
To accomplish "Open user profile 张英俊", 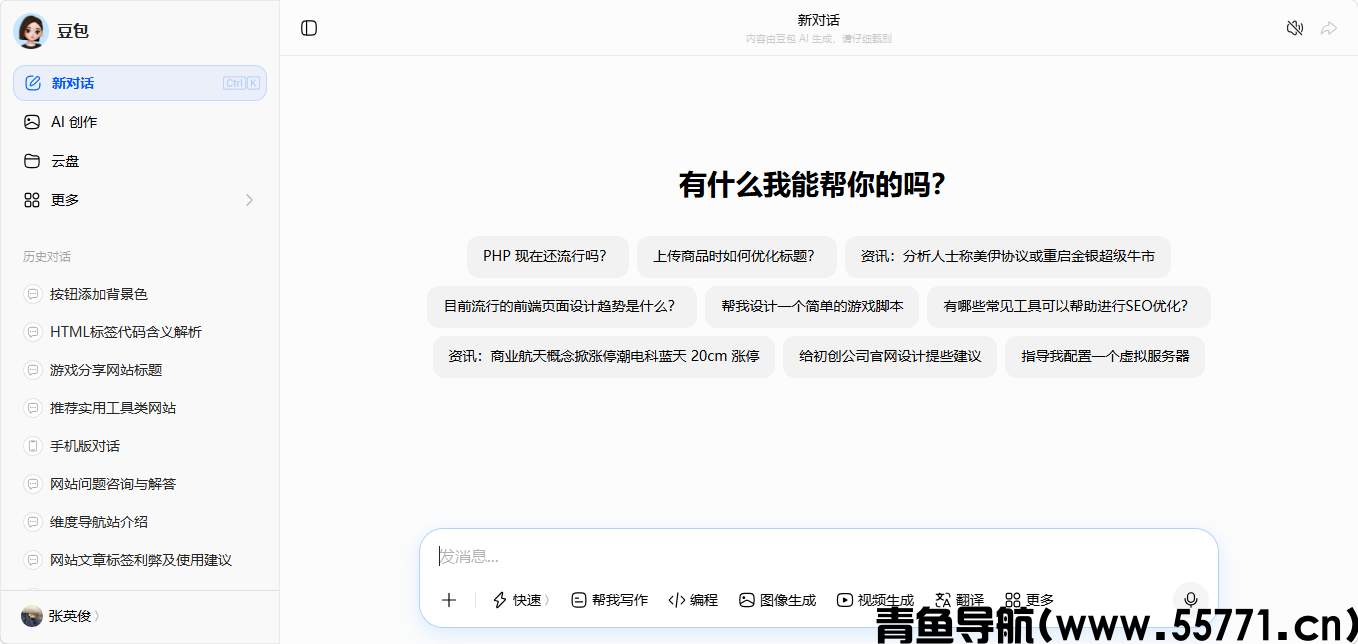I will pos(62,616).
